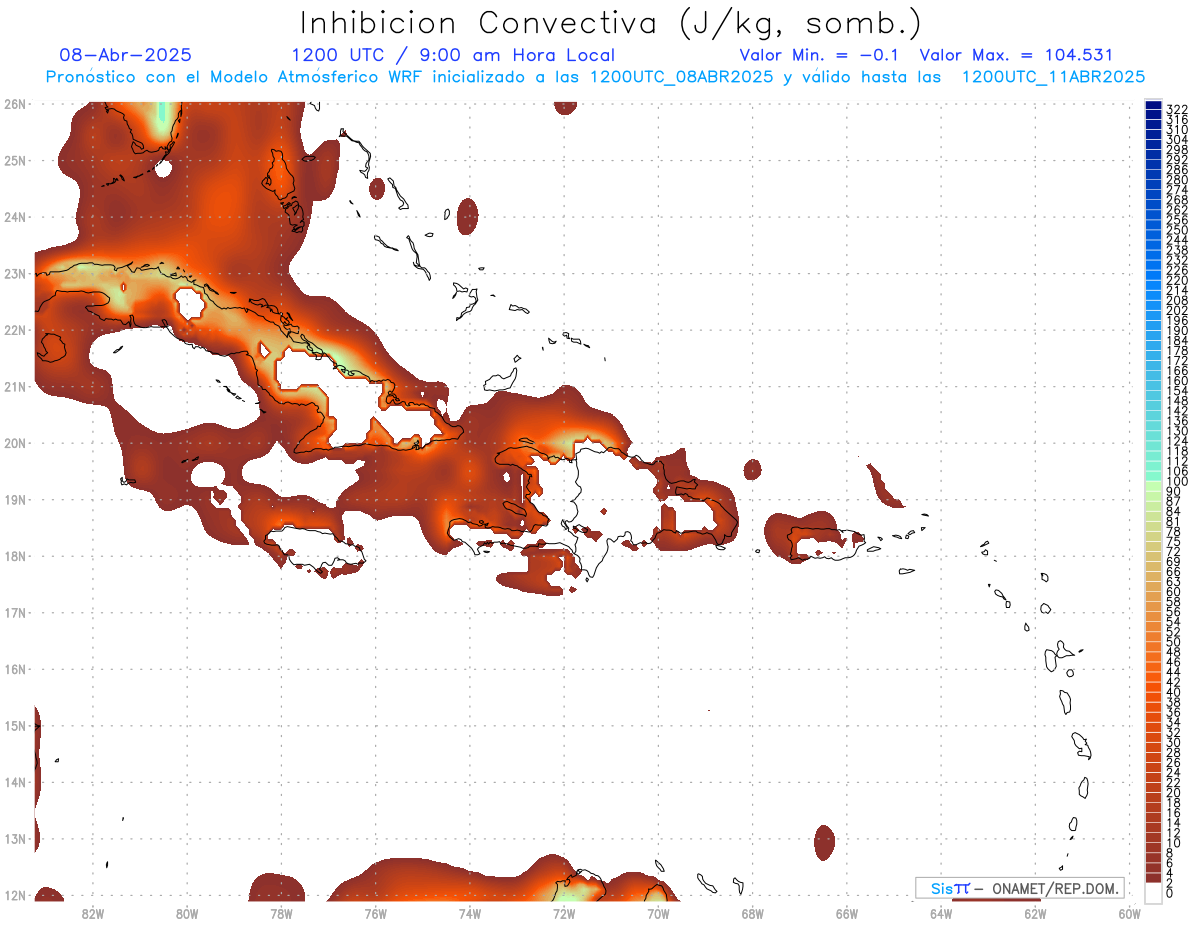Image resolution: width=1200 pixels, height=927 pixels.
Task: Click the '21N' latitude label
Action: click(15, 386)
